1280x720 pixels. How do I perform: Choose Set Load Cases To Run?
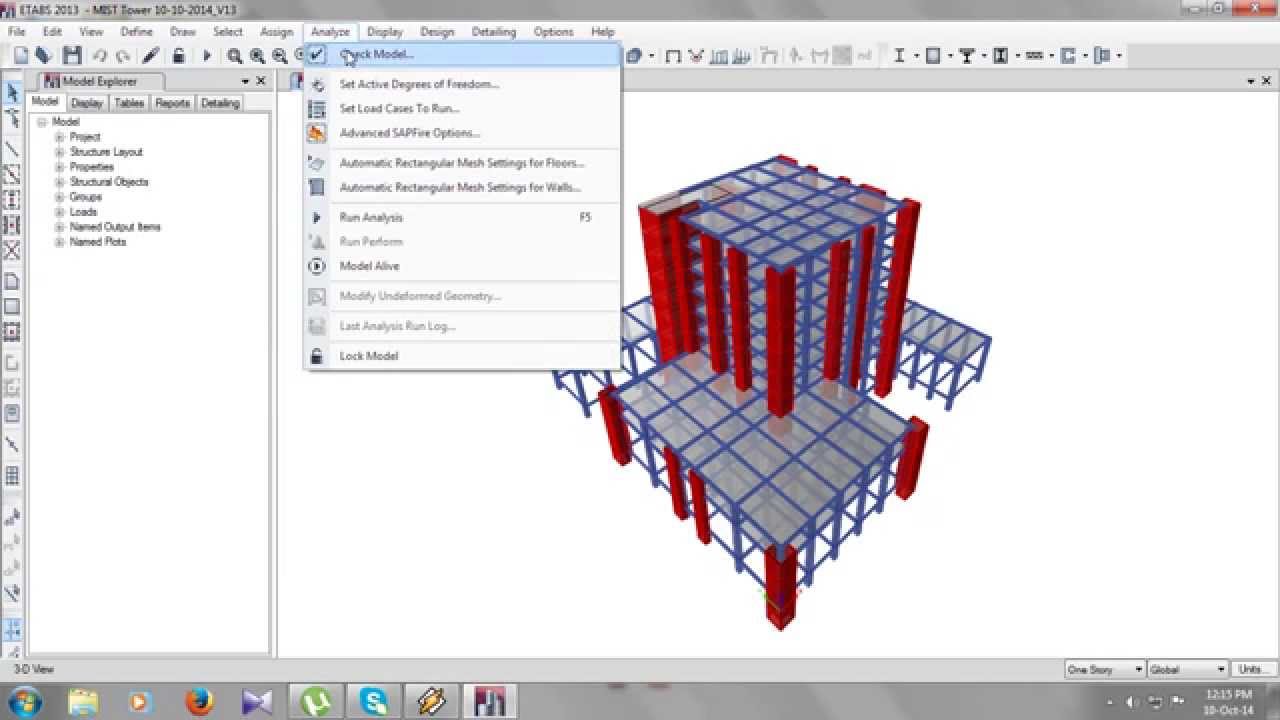pyautogui.click(x=462, y=108)
